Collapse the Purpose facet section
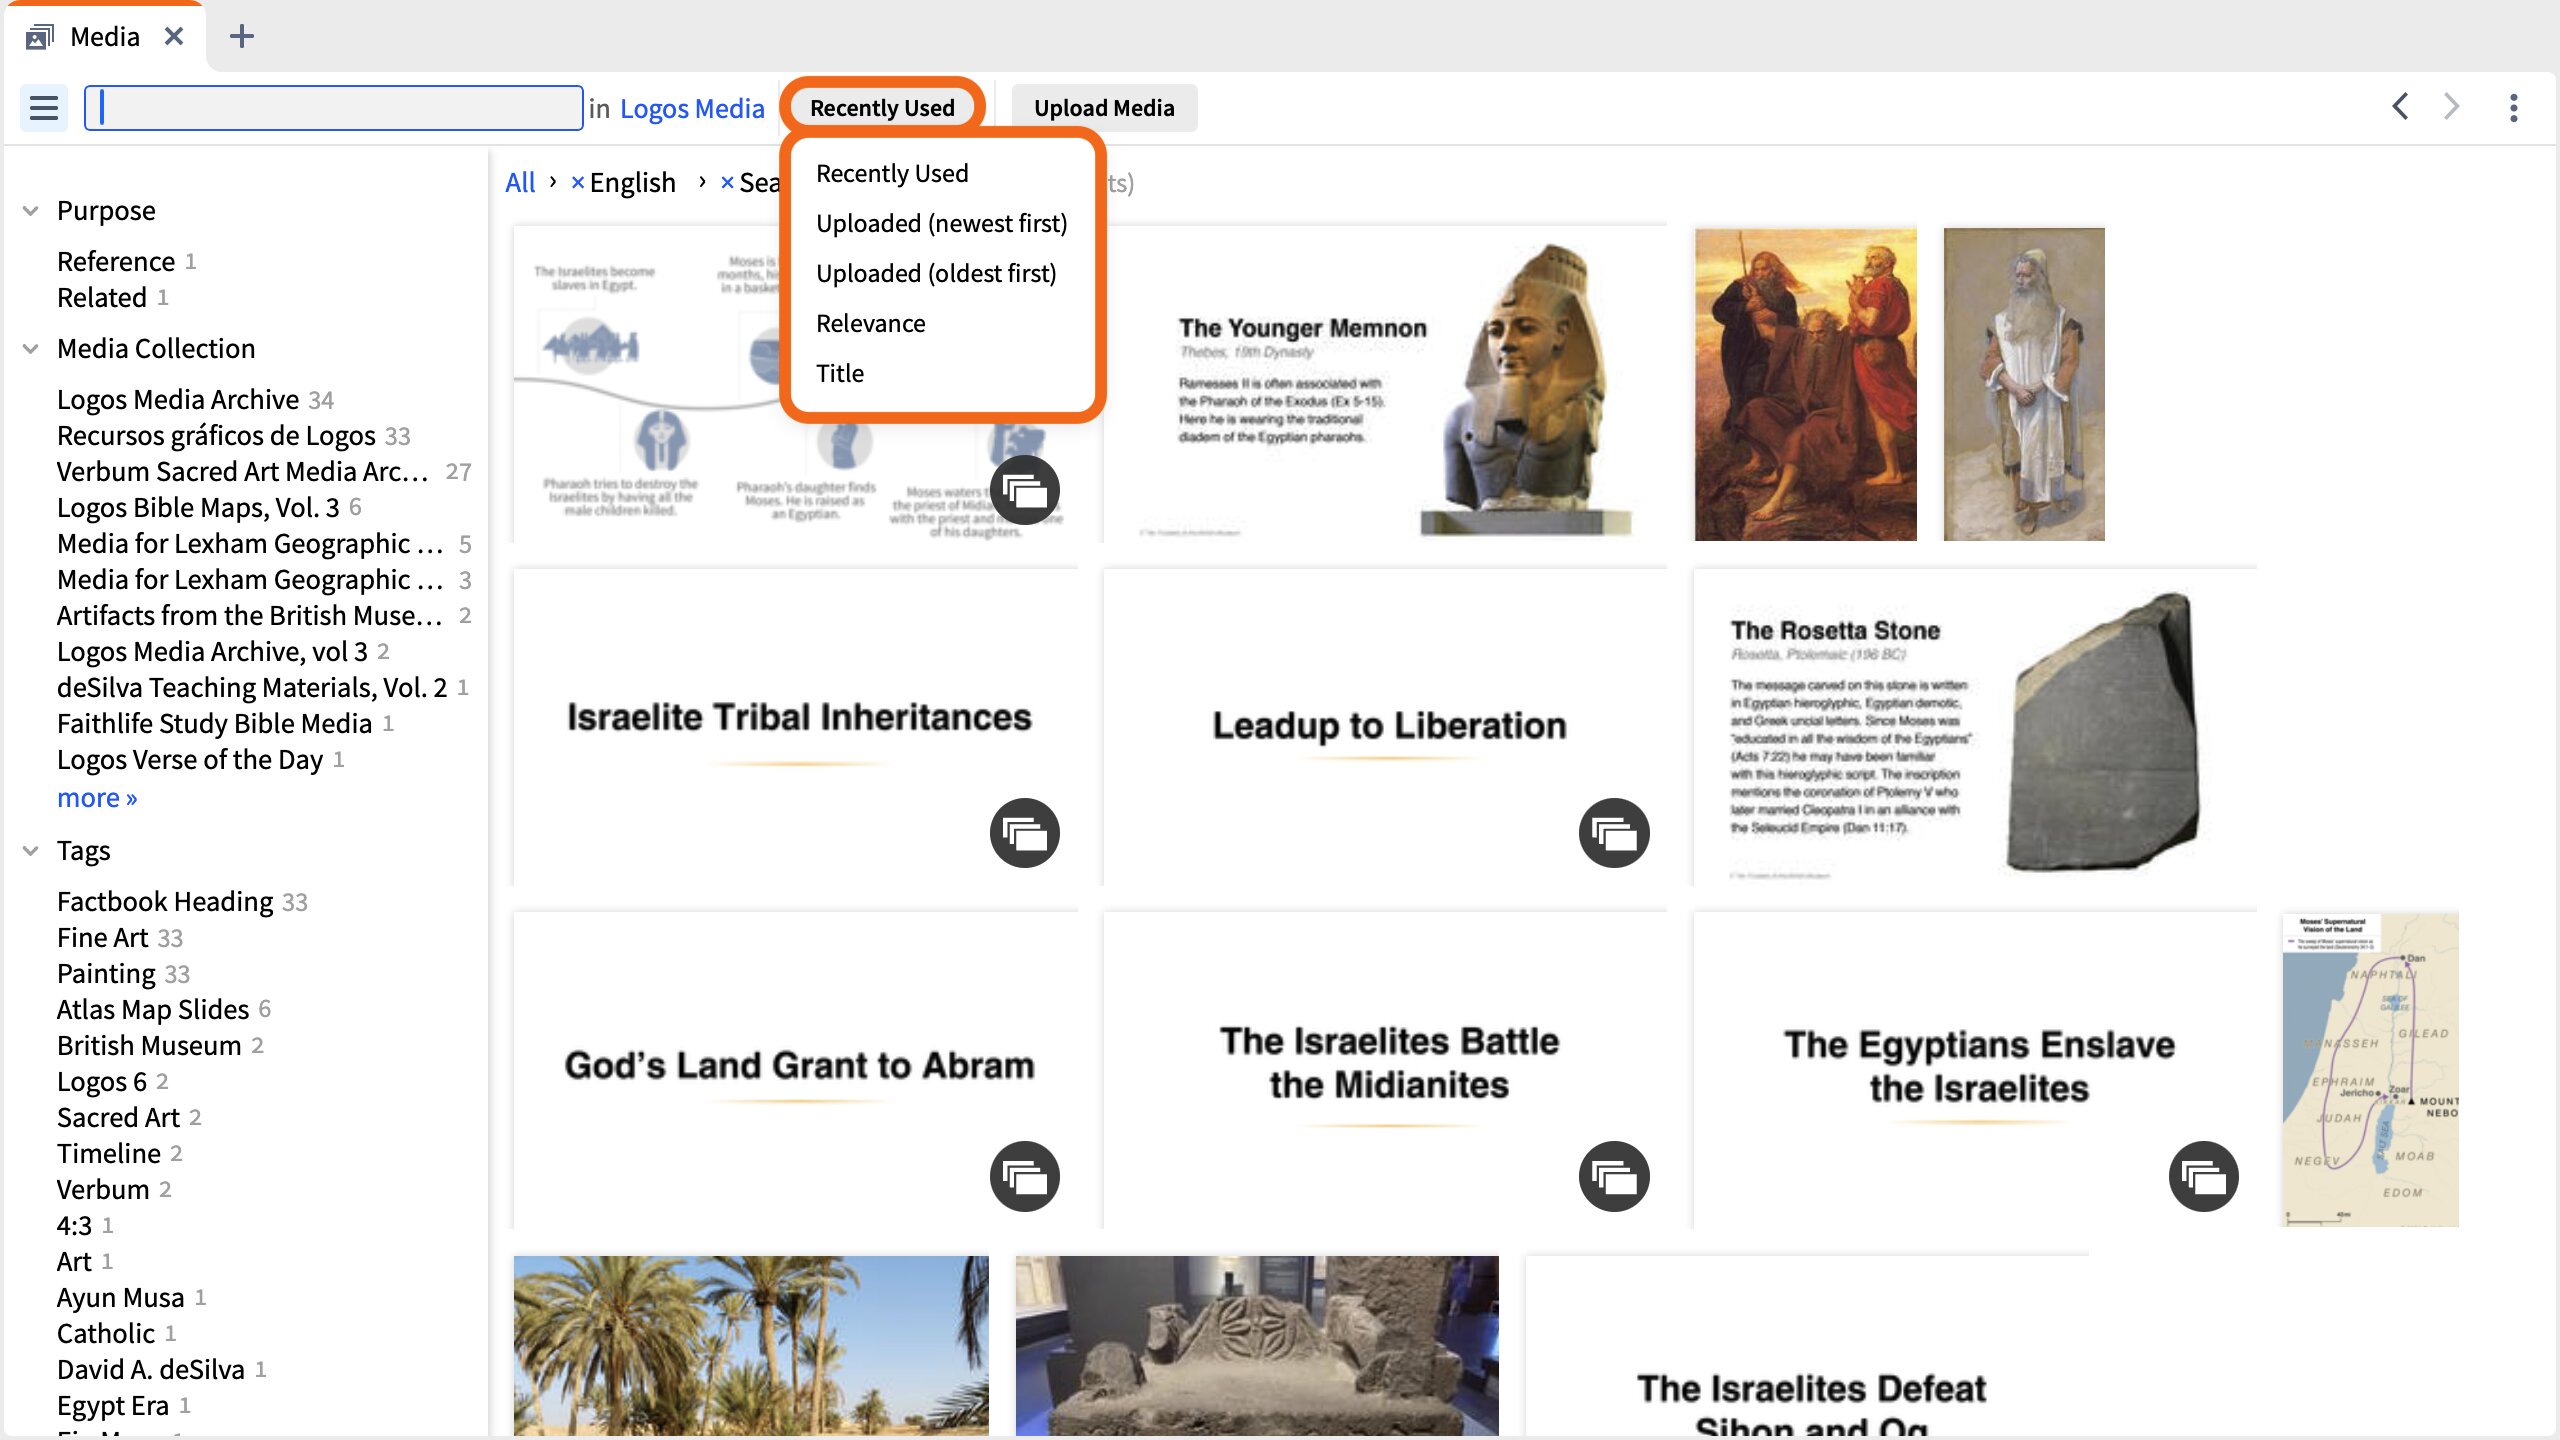 pyautogui.click(x=31, y=211)
